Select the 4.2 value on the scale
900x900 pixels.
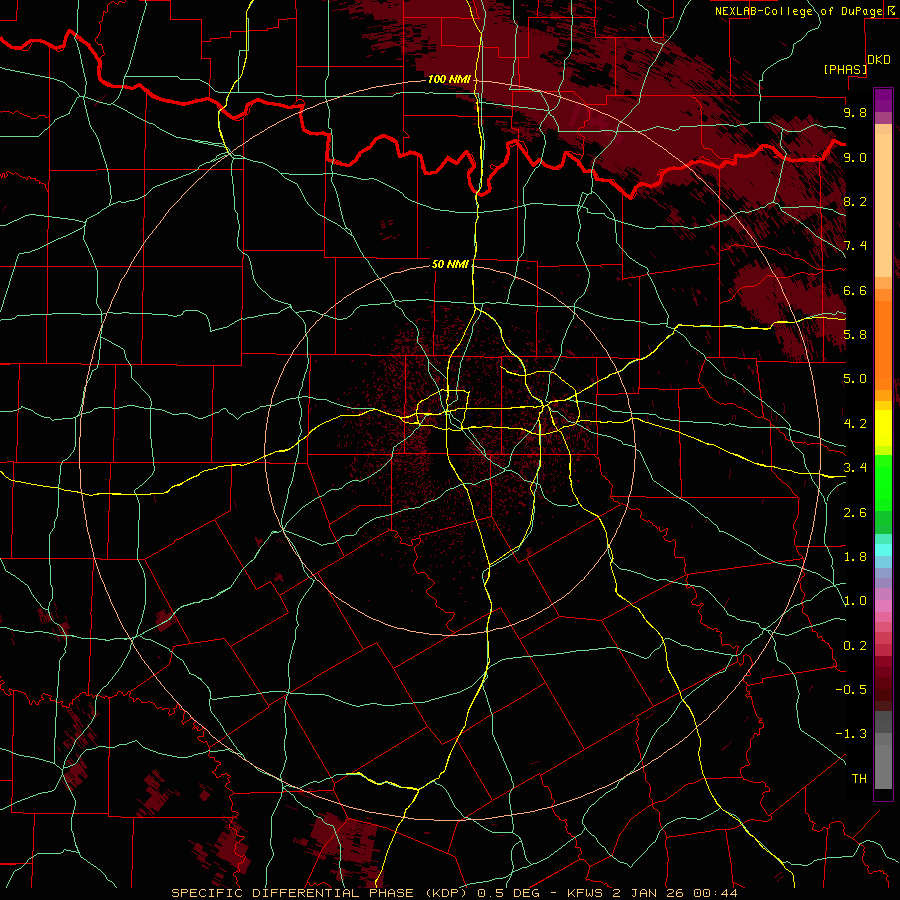[855, 424]
